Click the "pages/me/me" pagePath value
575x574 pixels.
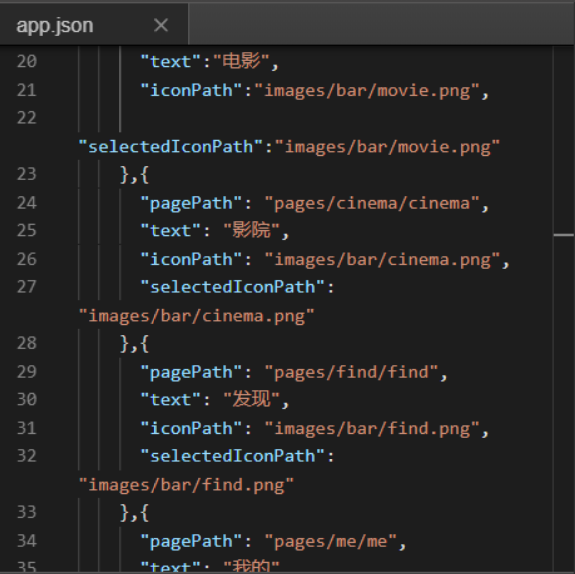pyautogui.click(x=331, y=541)
